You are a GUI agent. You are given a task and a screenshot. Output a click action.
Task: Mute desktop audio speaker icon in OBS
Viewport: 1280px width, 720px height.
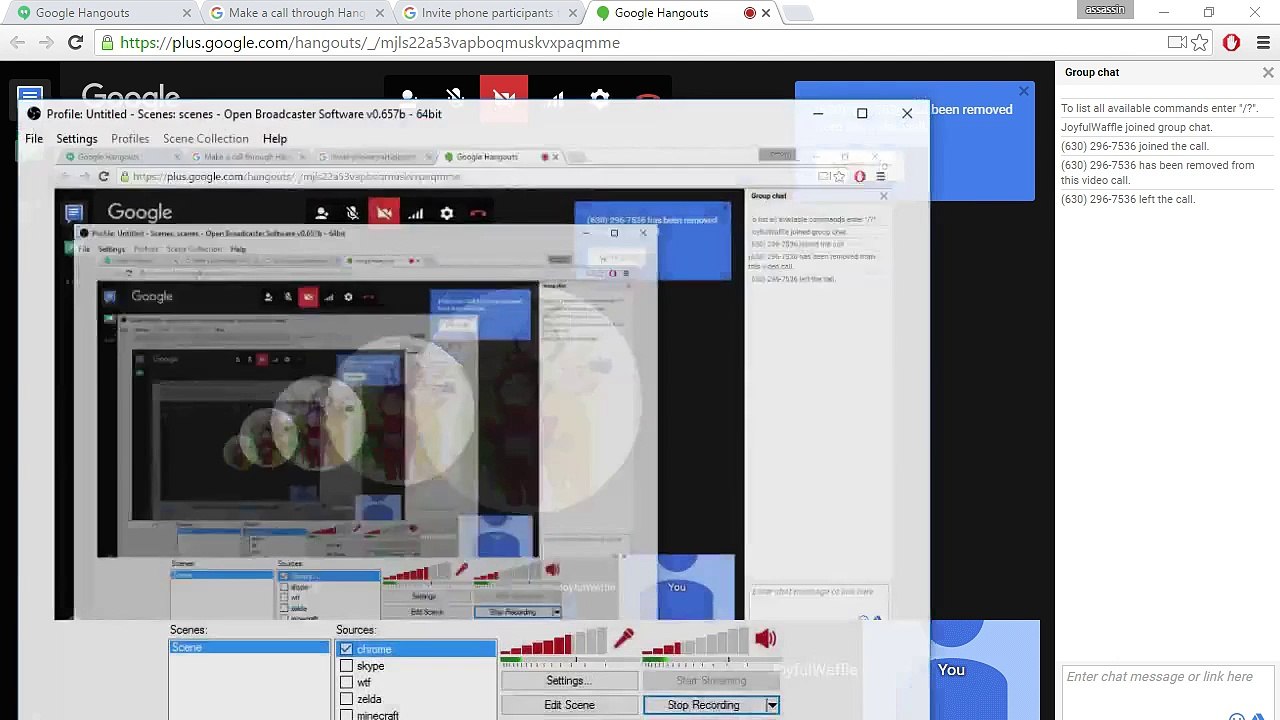pos(766,638)
